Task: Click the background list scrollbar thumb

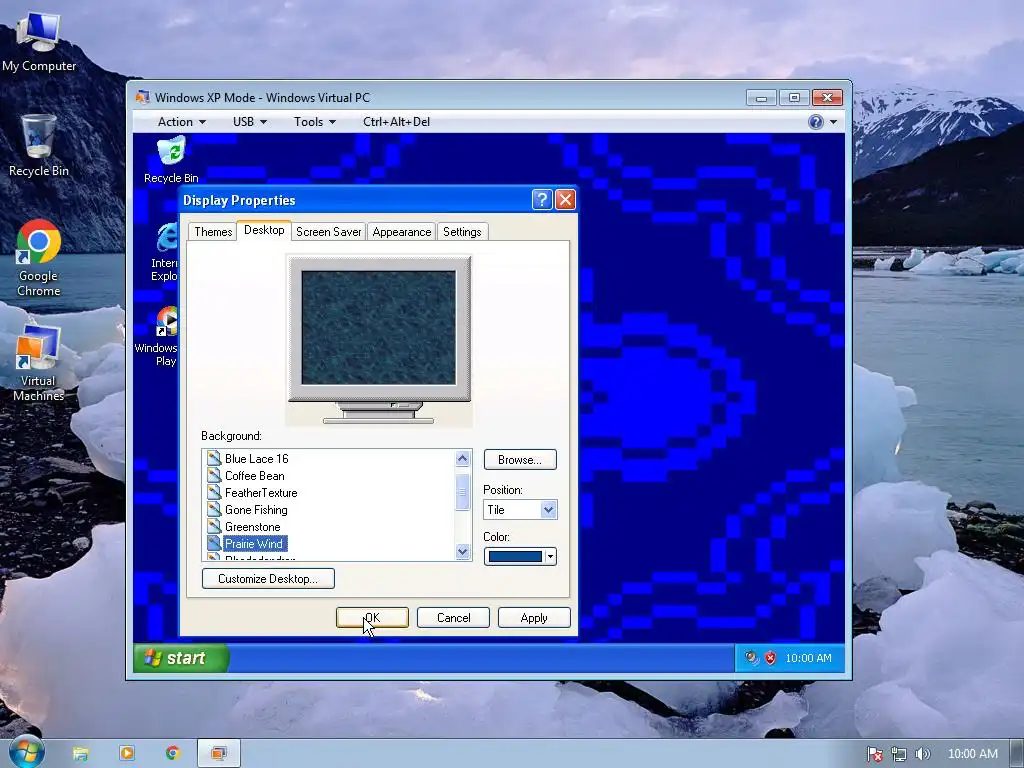Action: click(x=462, y=491)
